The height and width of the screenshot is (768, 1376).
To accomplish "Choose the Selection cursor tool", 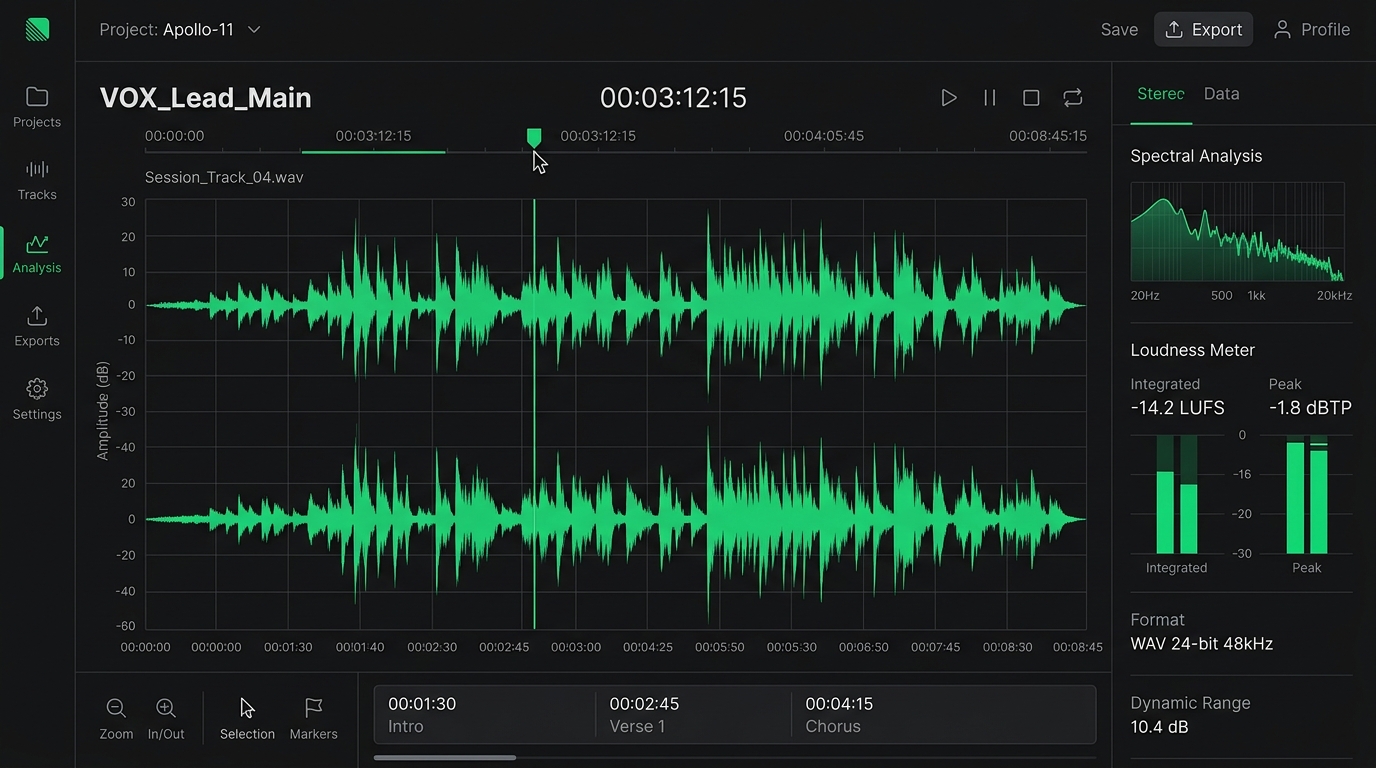I will coord(247,719).
